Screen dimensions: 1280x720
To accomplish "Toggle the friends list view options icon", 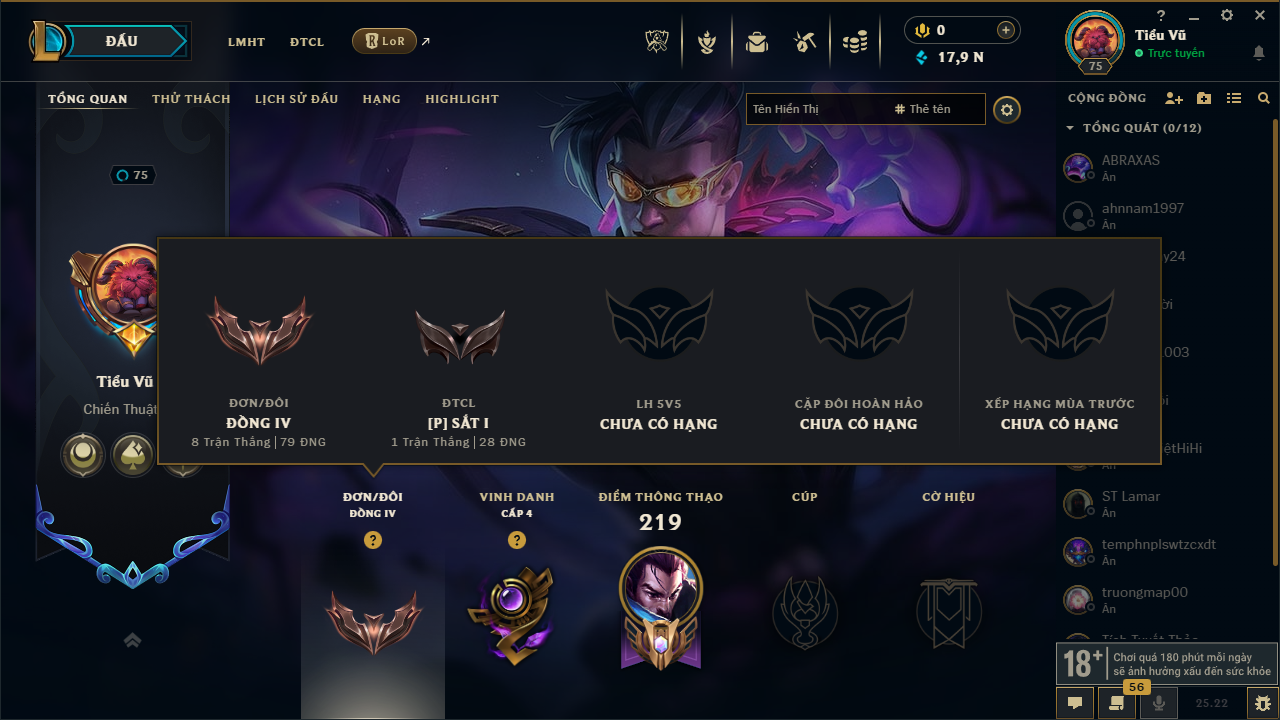I will click(1234, 98).
